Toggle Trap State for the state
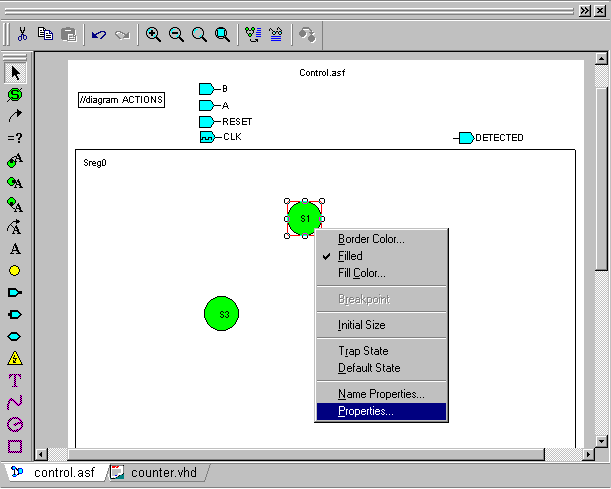This screenshot has width=611, height=489. tap(363, 351)
